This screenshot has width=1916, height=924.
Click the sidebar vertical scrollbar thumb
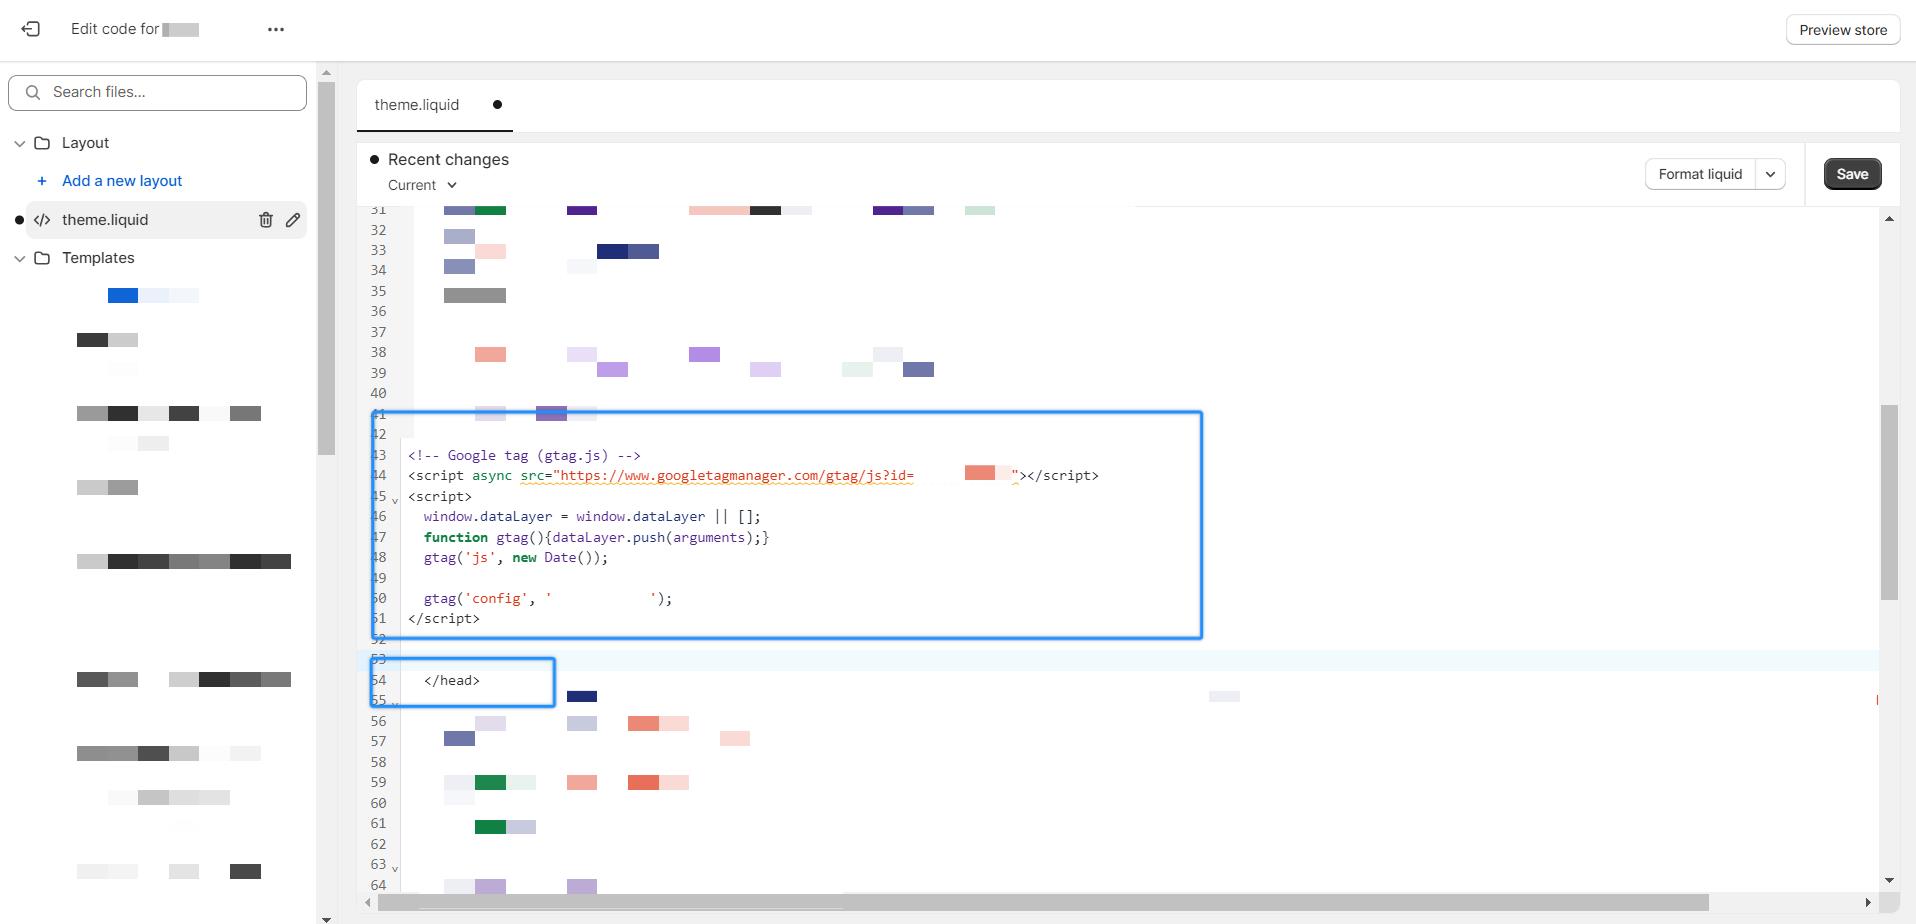(326, 268)
